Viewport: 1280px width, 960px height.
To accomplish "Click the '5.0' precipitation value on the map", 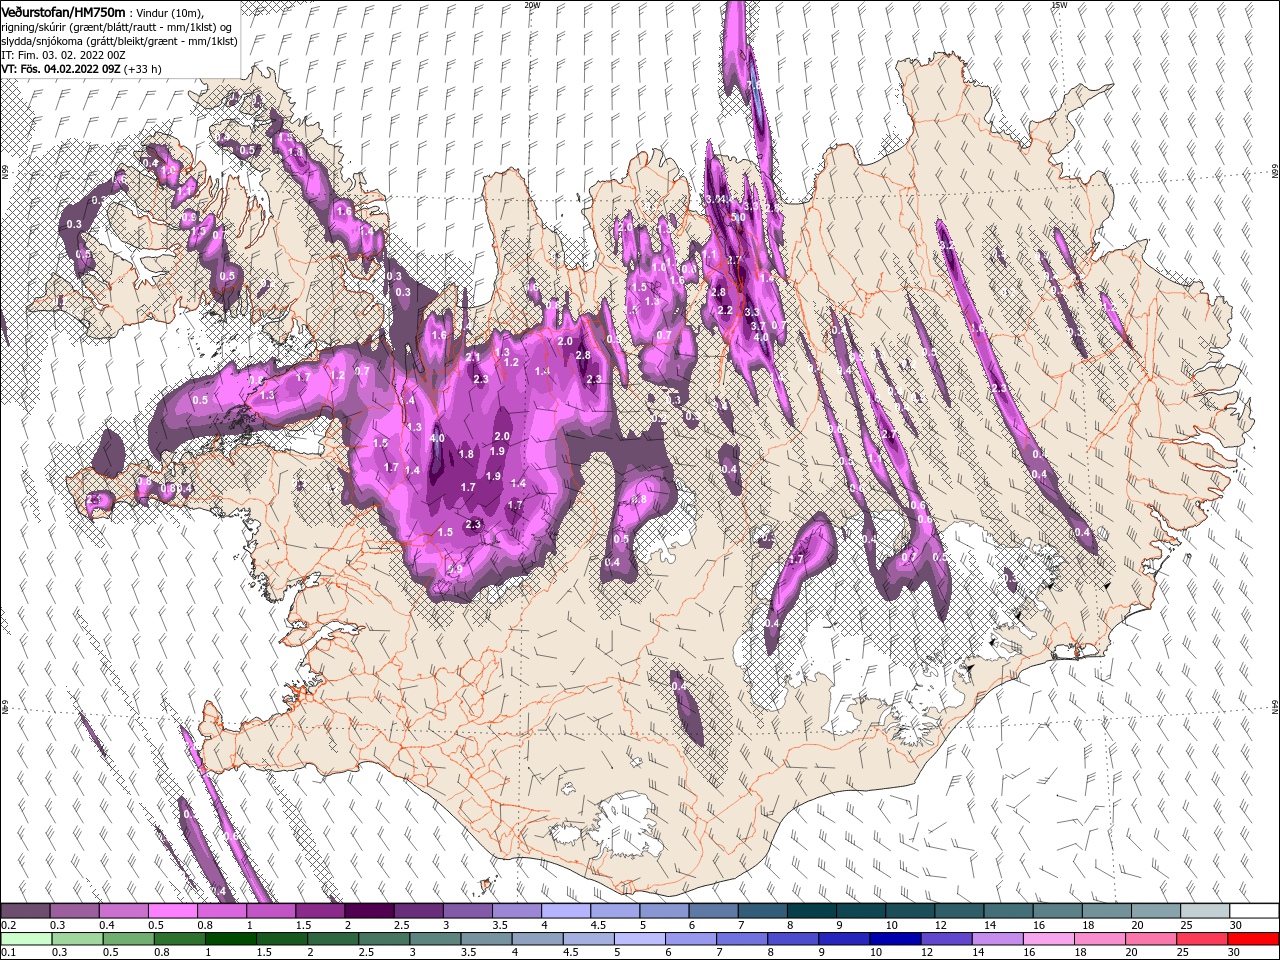I will (x=738, y=216).
